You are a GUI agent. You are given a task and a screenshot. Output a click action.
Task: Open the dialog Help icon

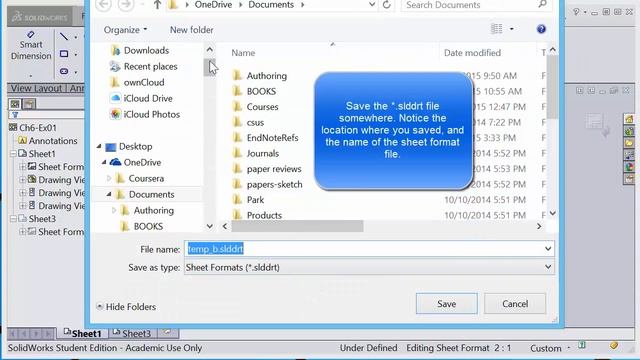click(x=541, y=29)
